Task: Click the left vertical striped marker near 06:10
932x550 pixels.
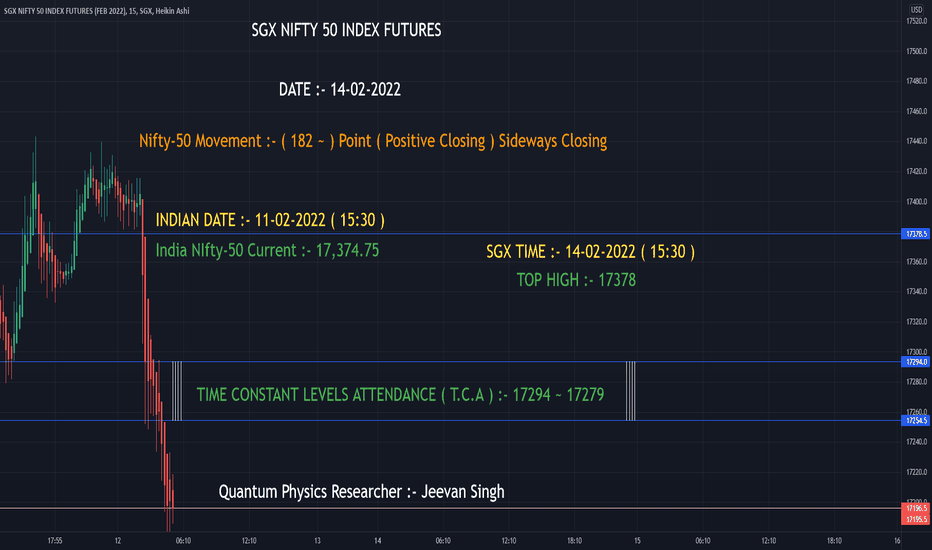Action: click(x=177, y=391)
